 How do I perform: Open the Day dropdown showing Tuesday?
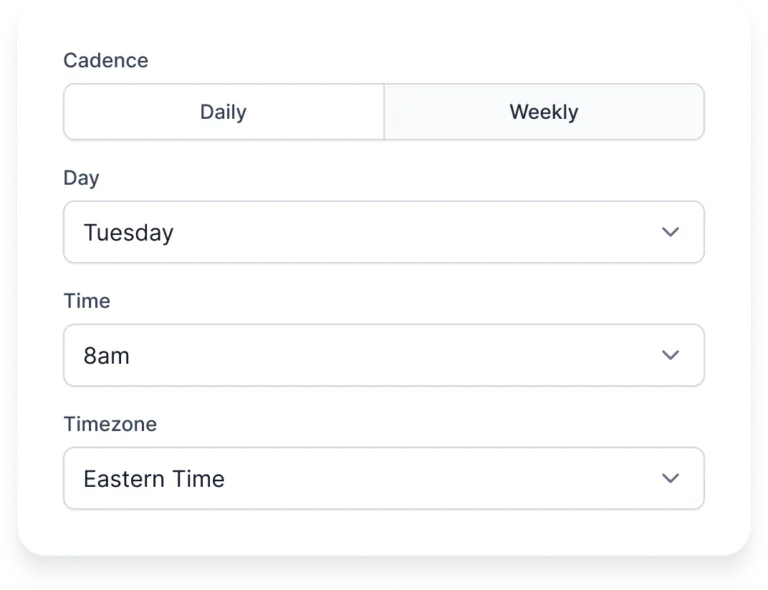(384, 232)
